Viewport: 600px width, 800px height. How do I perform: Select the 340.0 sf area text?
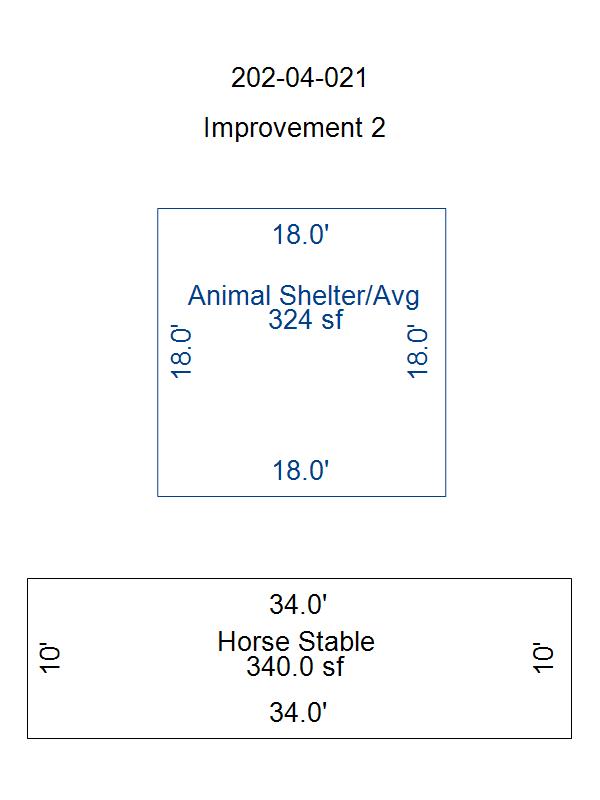click(x=295, y=666)
